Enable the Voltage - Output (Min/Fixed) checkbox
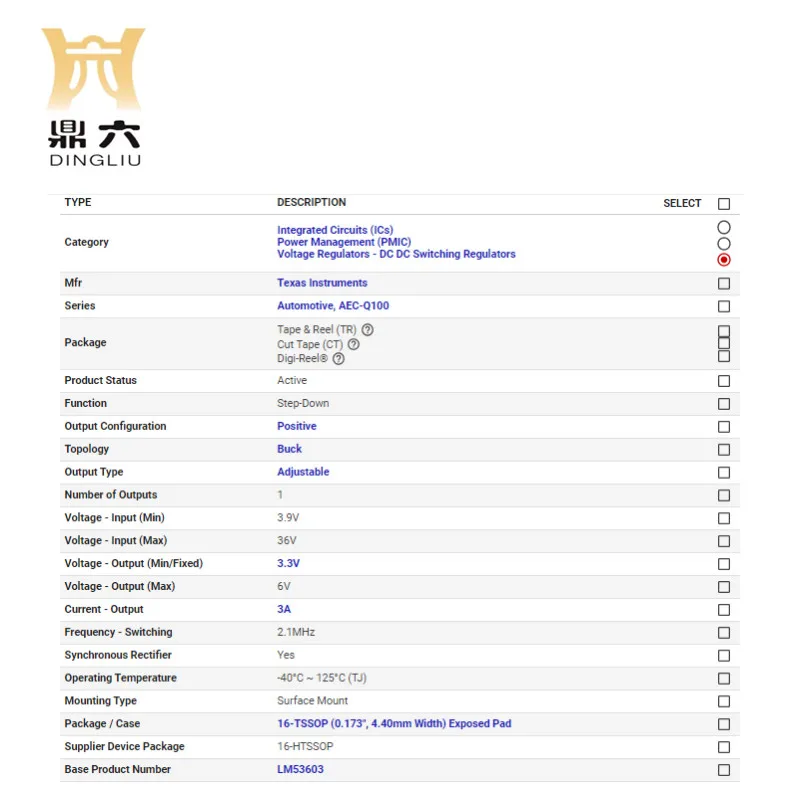 click(723, 564)
